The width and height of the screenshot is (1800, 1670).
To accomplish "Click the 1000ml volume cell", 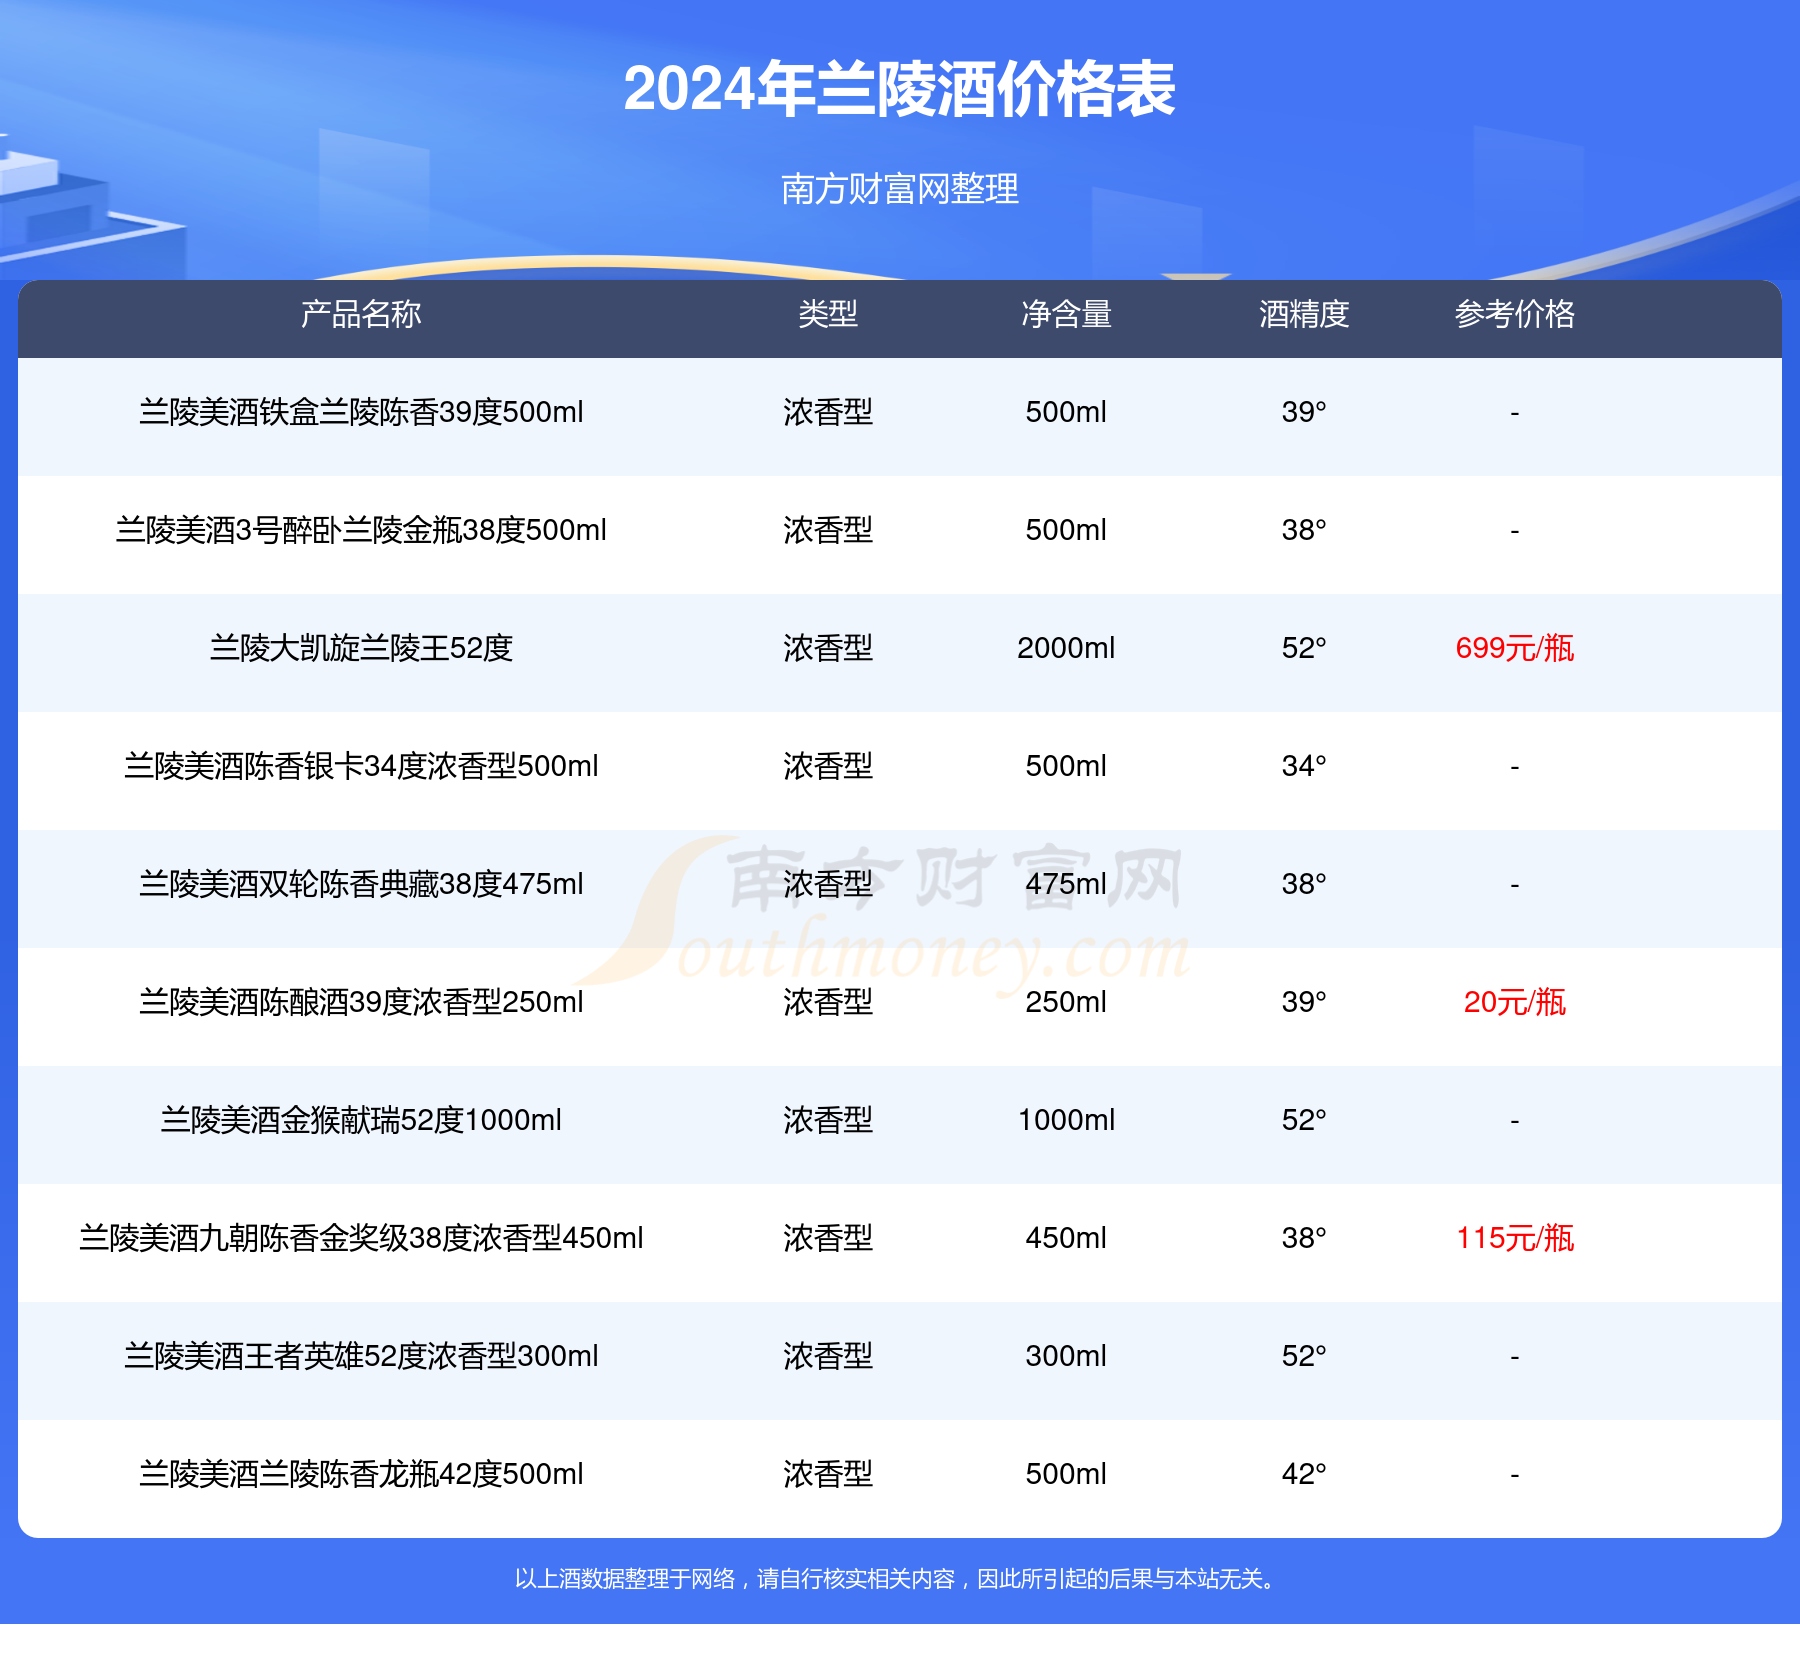I will tap(1066, 1120).
